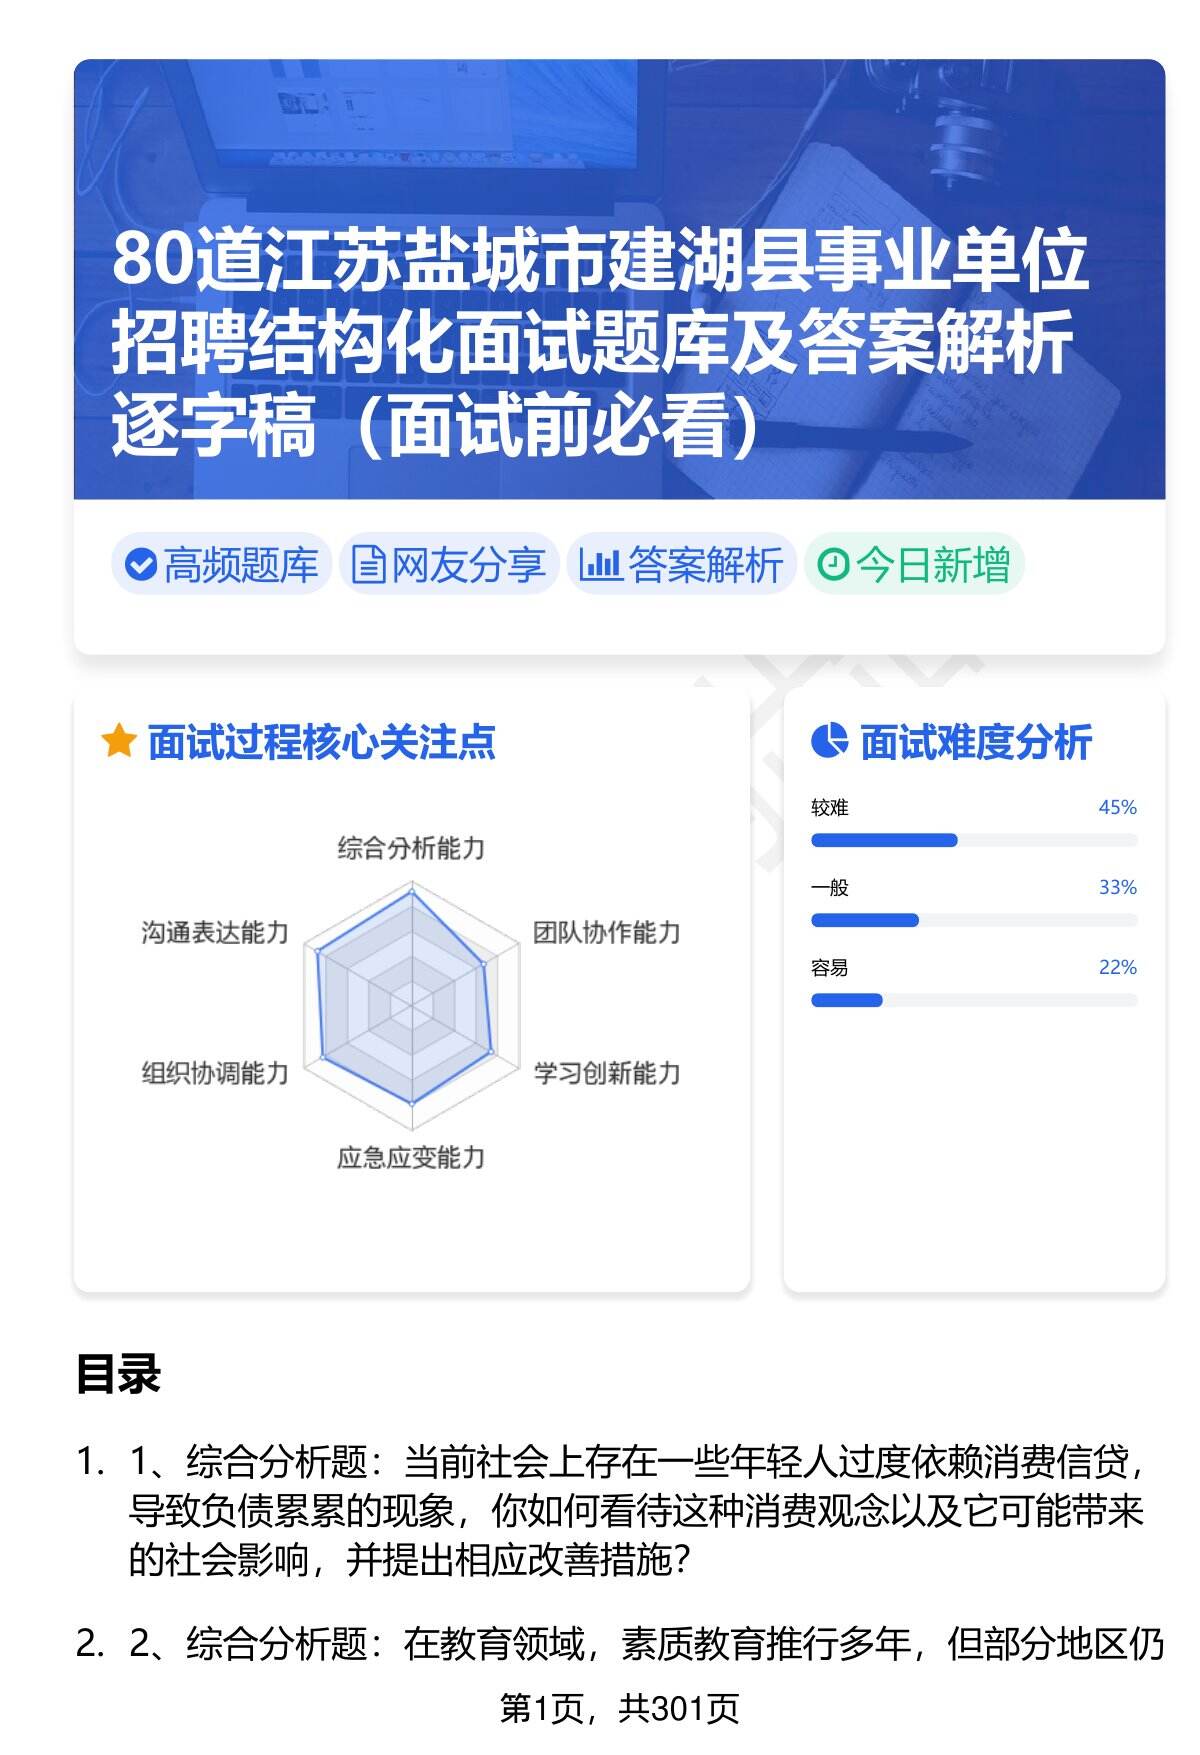
Task: Click the checkmark icon beside 高频题库
Action: click(x=140, y=565)
